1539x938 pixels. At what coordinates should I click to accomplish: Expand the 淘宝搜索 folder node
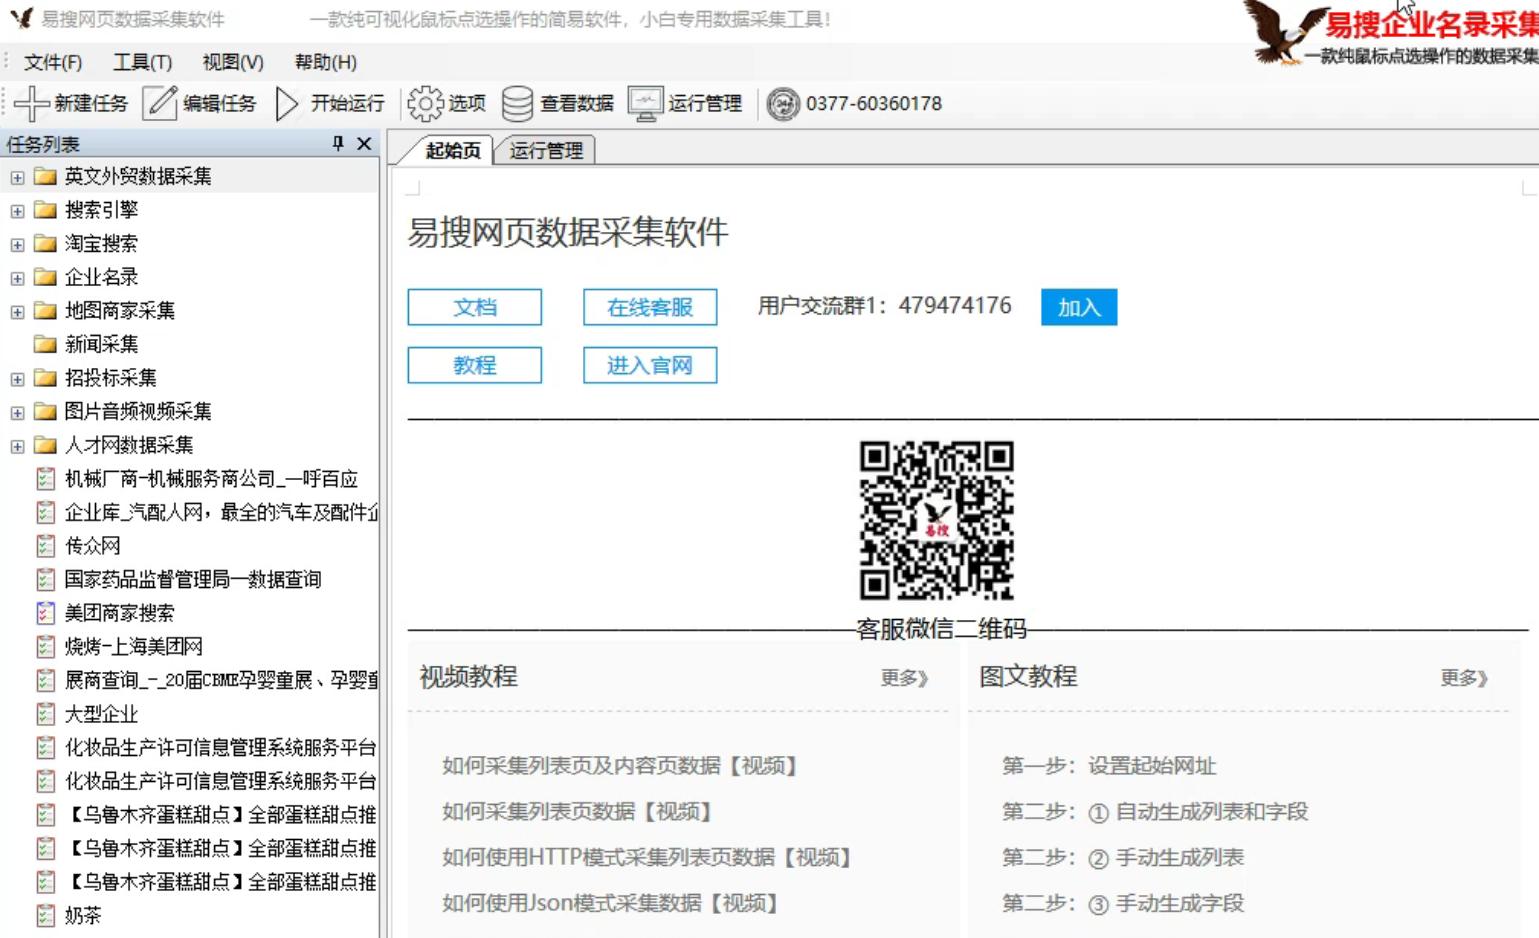coord(17,245)
